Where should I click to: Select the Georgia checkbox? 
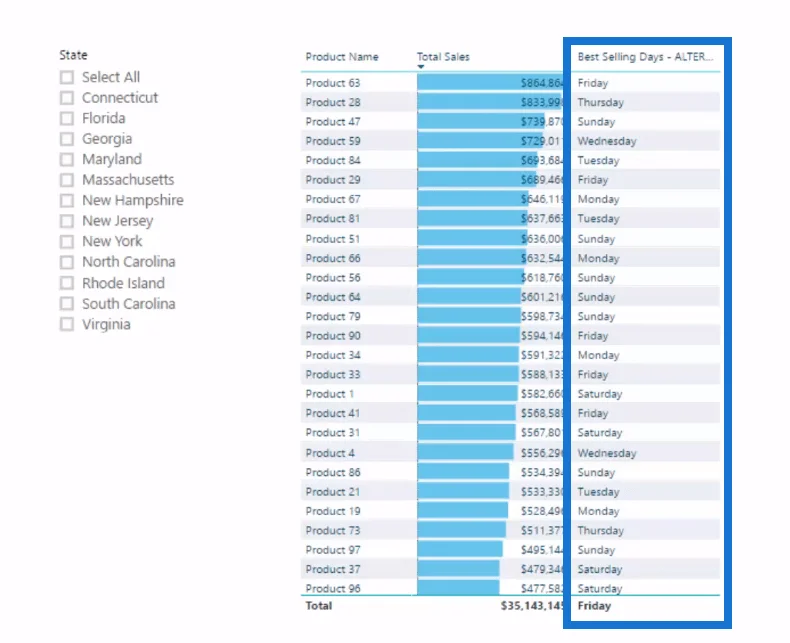(67, 139)
